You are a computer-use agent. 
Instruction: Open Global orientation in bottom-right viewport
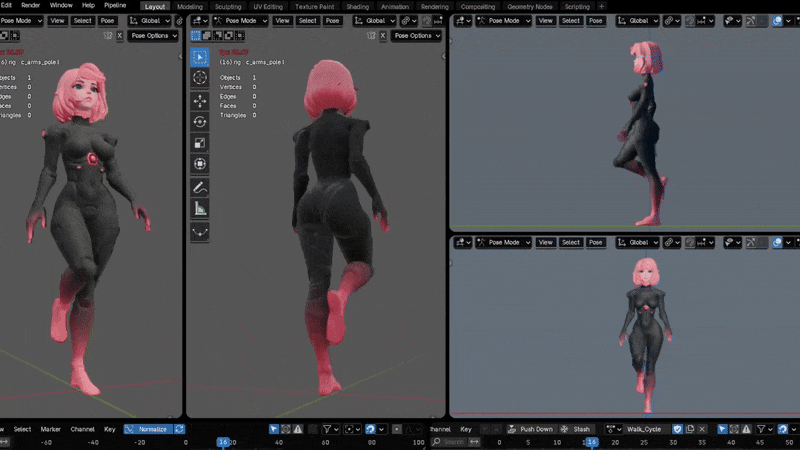(x=638, y=243)
